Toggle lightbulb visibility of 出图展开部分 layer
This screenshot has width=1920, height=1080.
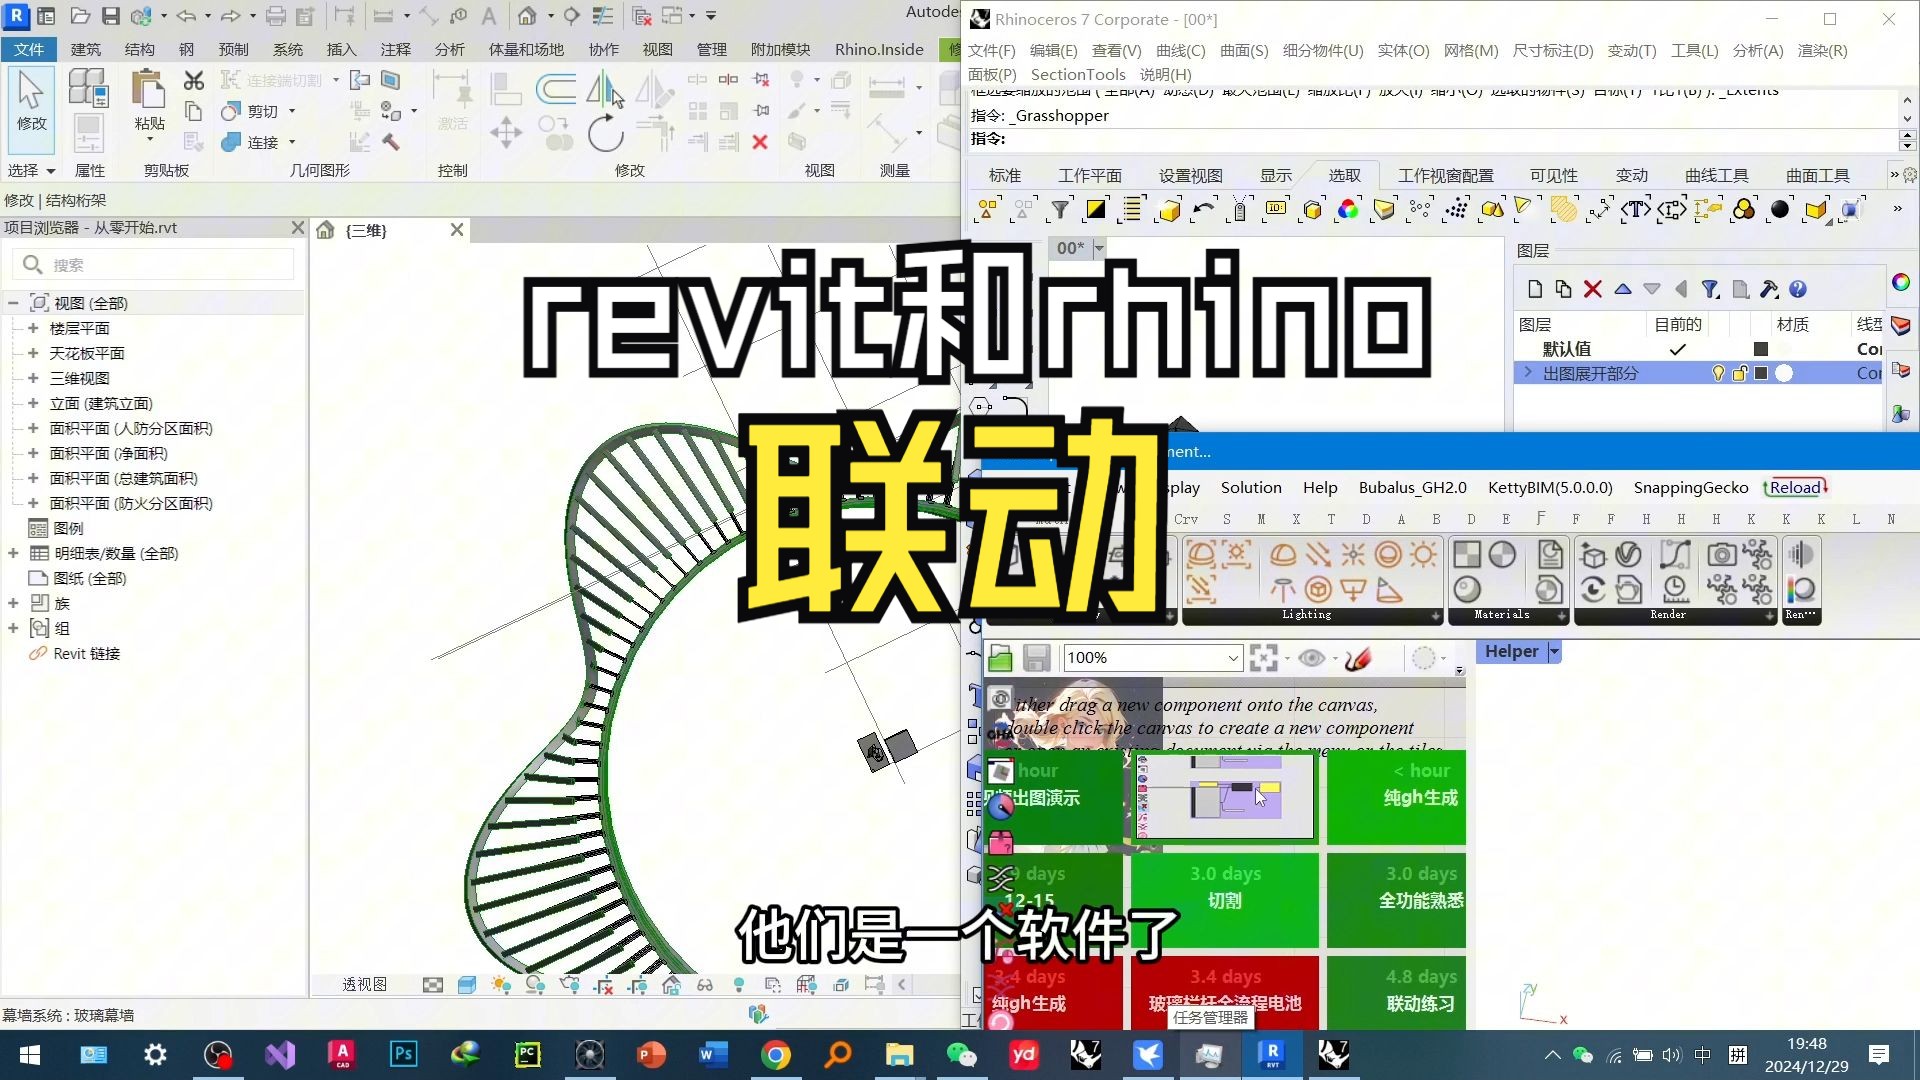[1718, 373]
